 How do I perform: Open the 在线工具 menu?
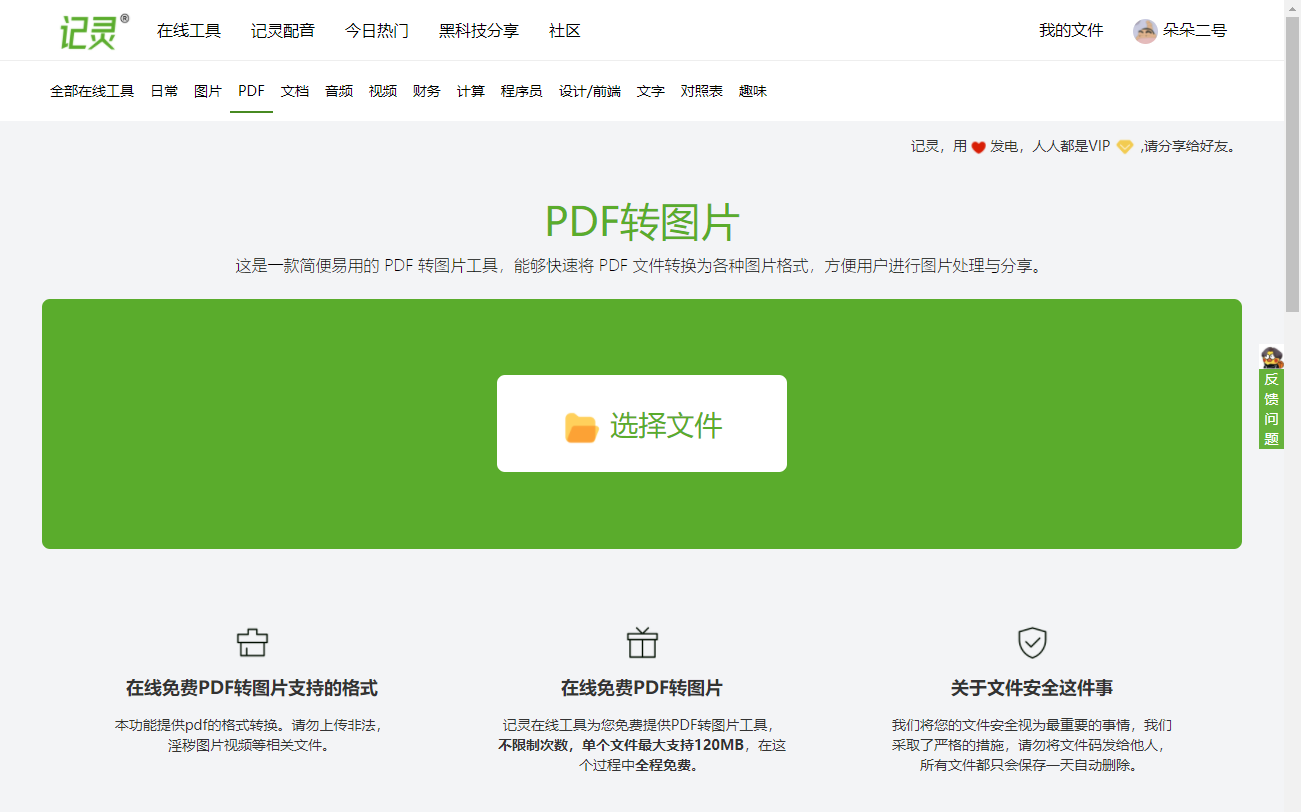click(189, 31)
